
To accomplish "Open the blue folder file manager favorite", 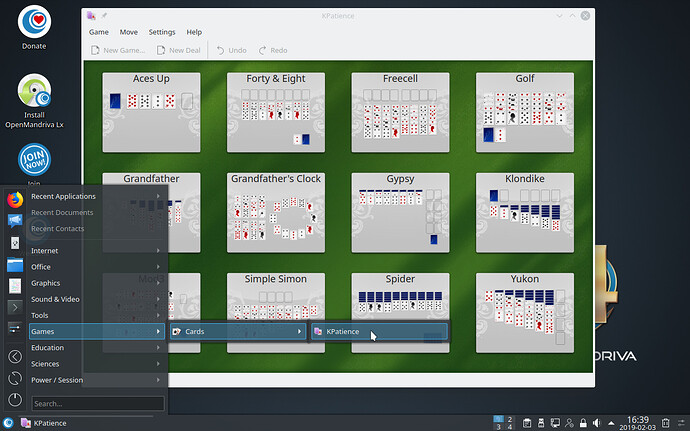I will click(x=15, y=265).
